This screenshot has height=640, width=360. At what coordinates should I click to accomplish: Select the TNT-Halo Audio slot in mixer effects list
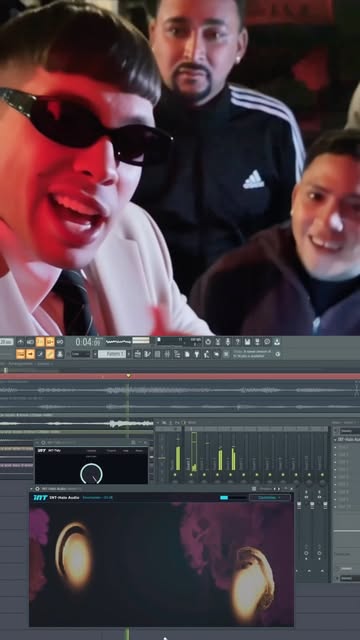(349, 440)
